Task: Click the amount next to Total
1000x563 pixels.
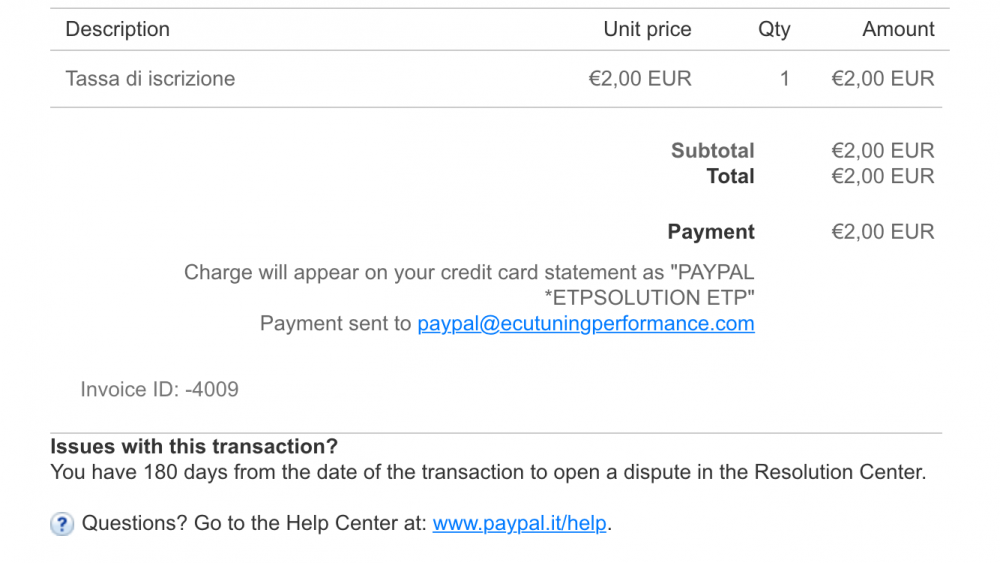Action: click(882, 177)
